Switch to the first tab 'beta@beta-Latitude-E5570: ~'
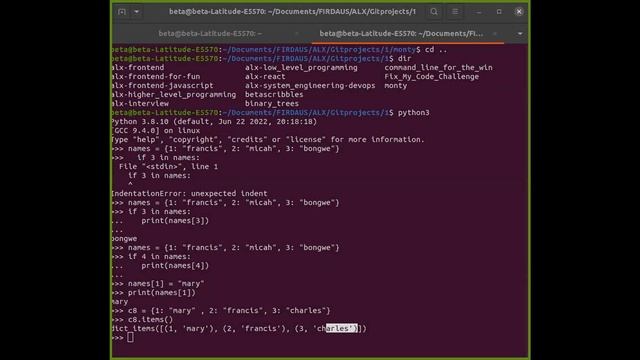 (x=210, y=33)
